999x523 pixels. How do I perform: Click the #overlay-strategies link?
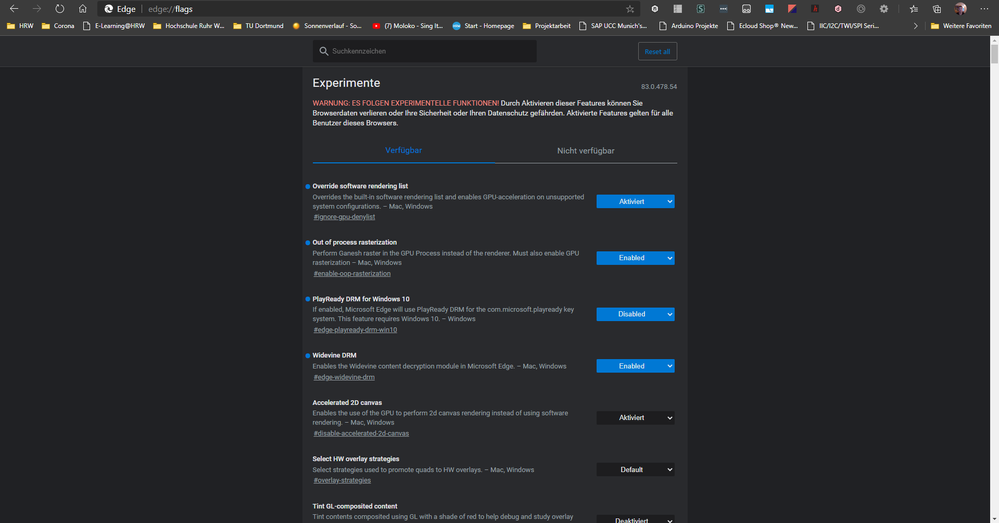(x=342, y=480)
